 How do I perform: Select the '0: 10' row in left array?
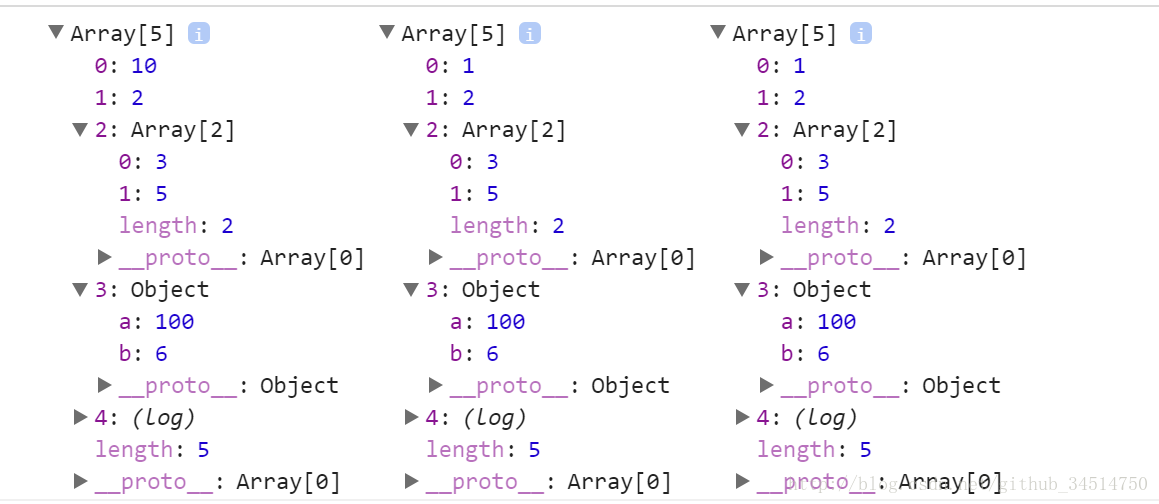[x=126, y=66]
